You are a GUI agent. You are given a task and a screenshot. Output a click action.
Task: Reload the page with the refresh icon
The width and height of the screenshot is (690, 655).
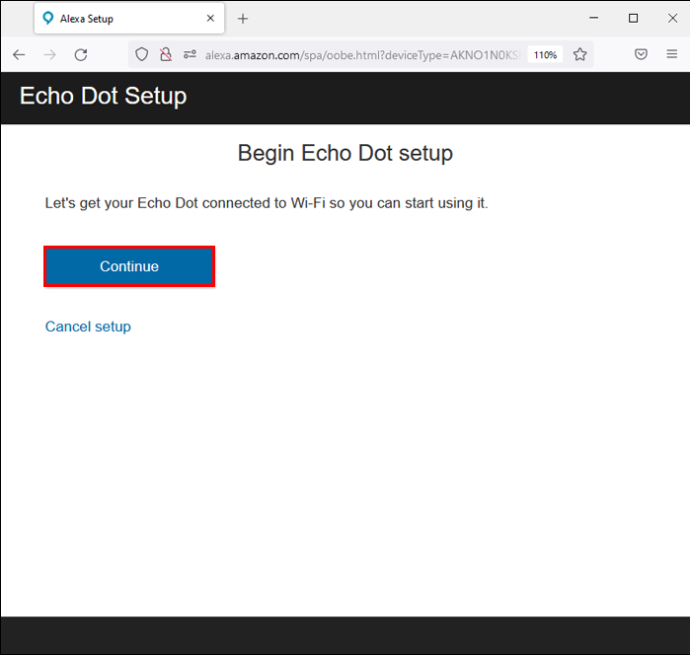point(81,55)
